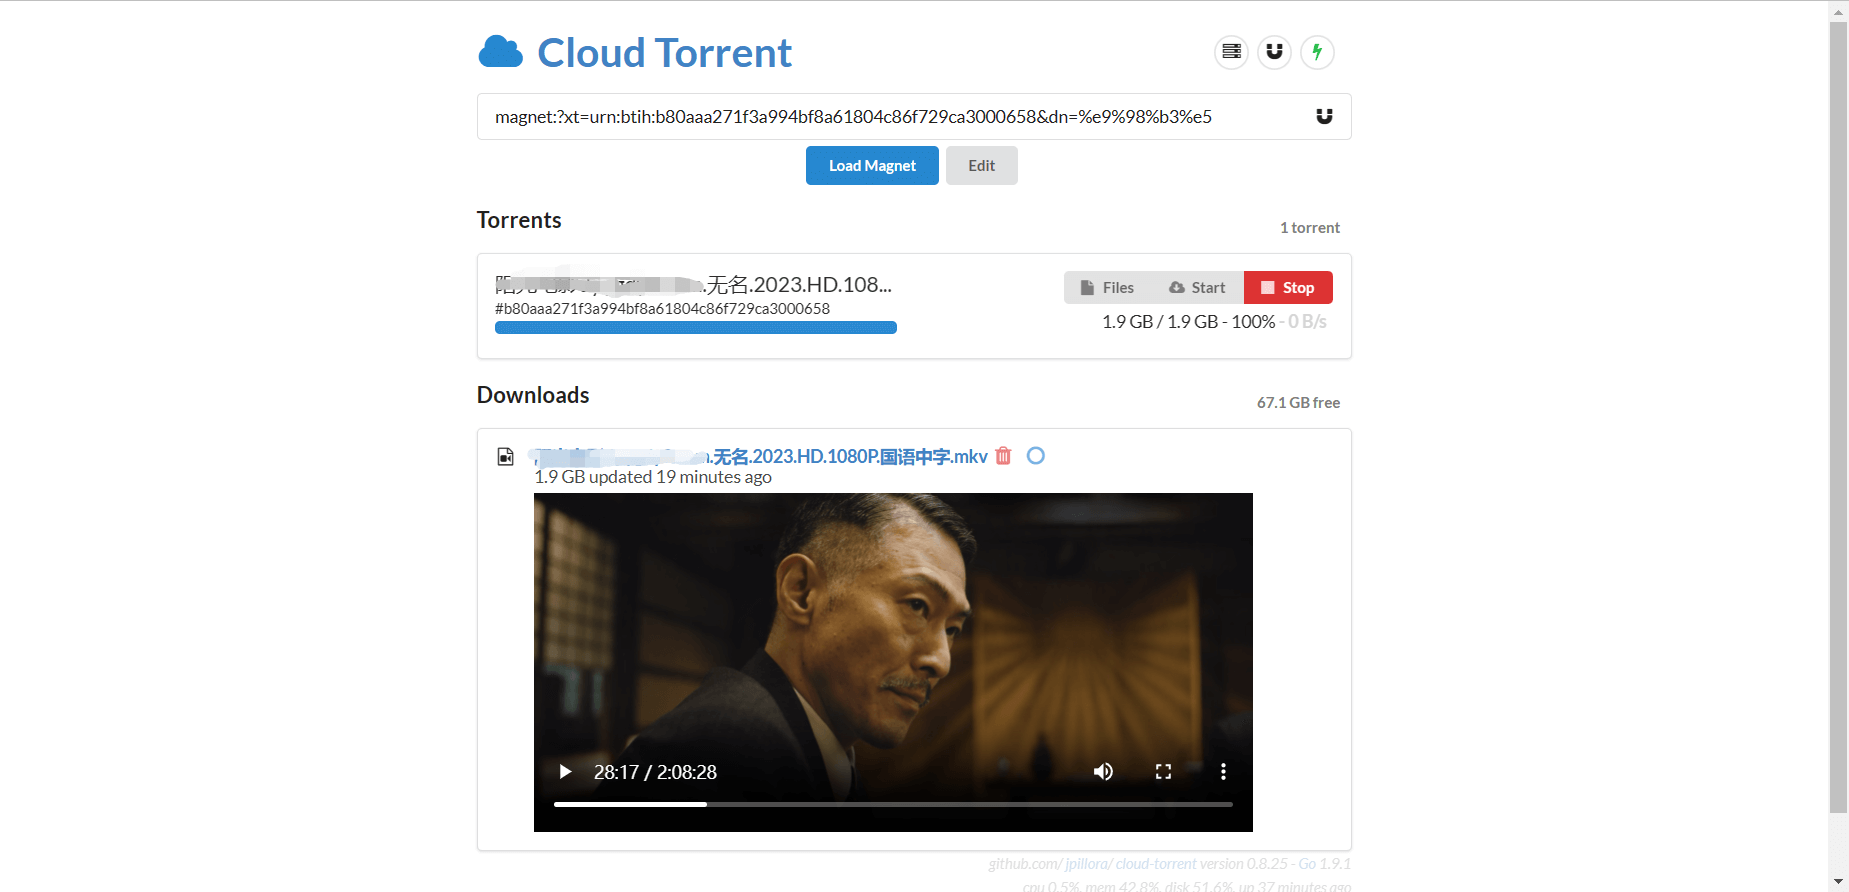Image resolution: width=1849 pixels, height=892 pixels.
Task: Show torrent Files list
Action: click(1107, 288)
